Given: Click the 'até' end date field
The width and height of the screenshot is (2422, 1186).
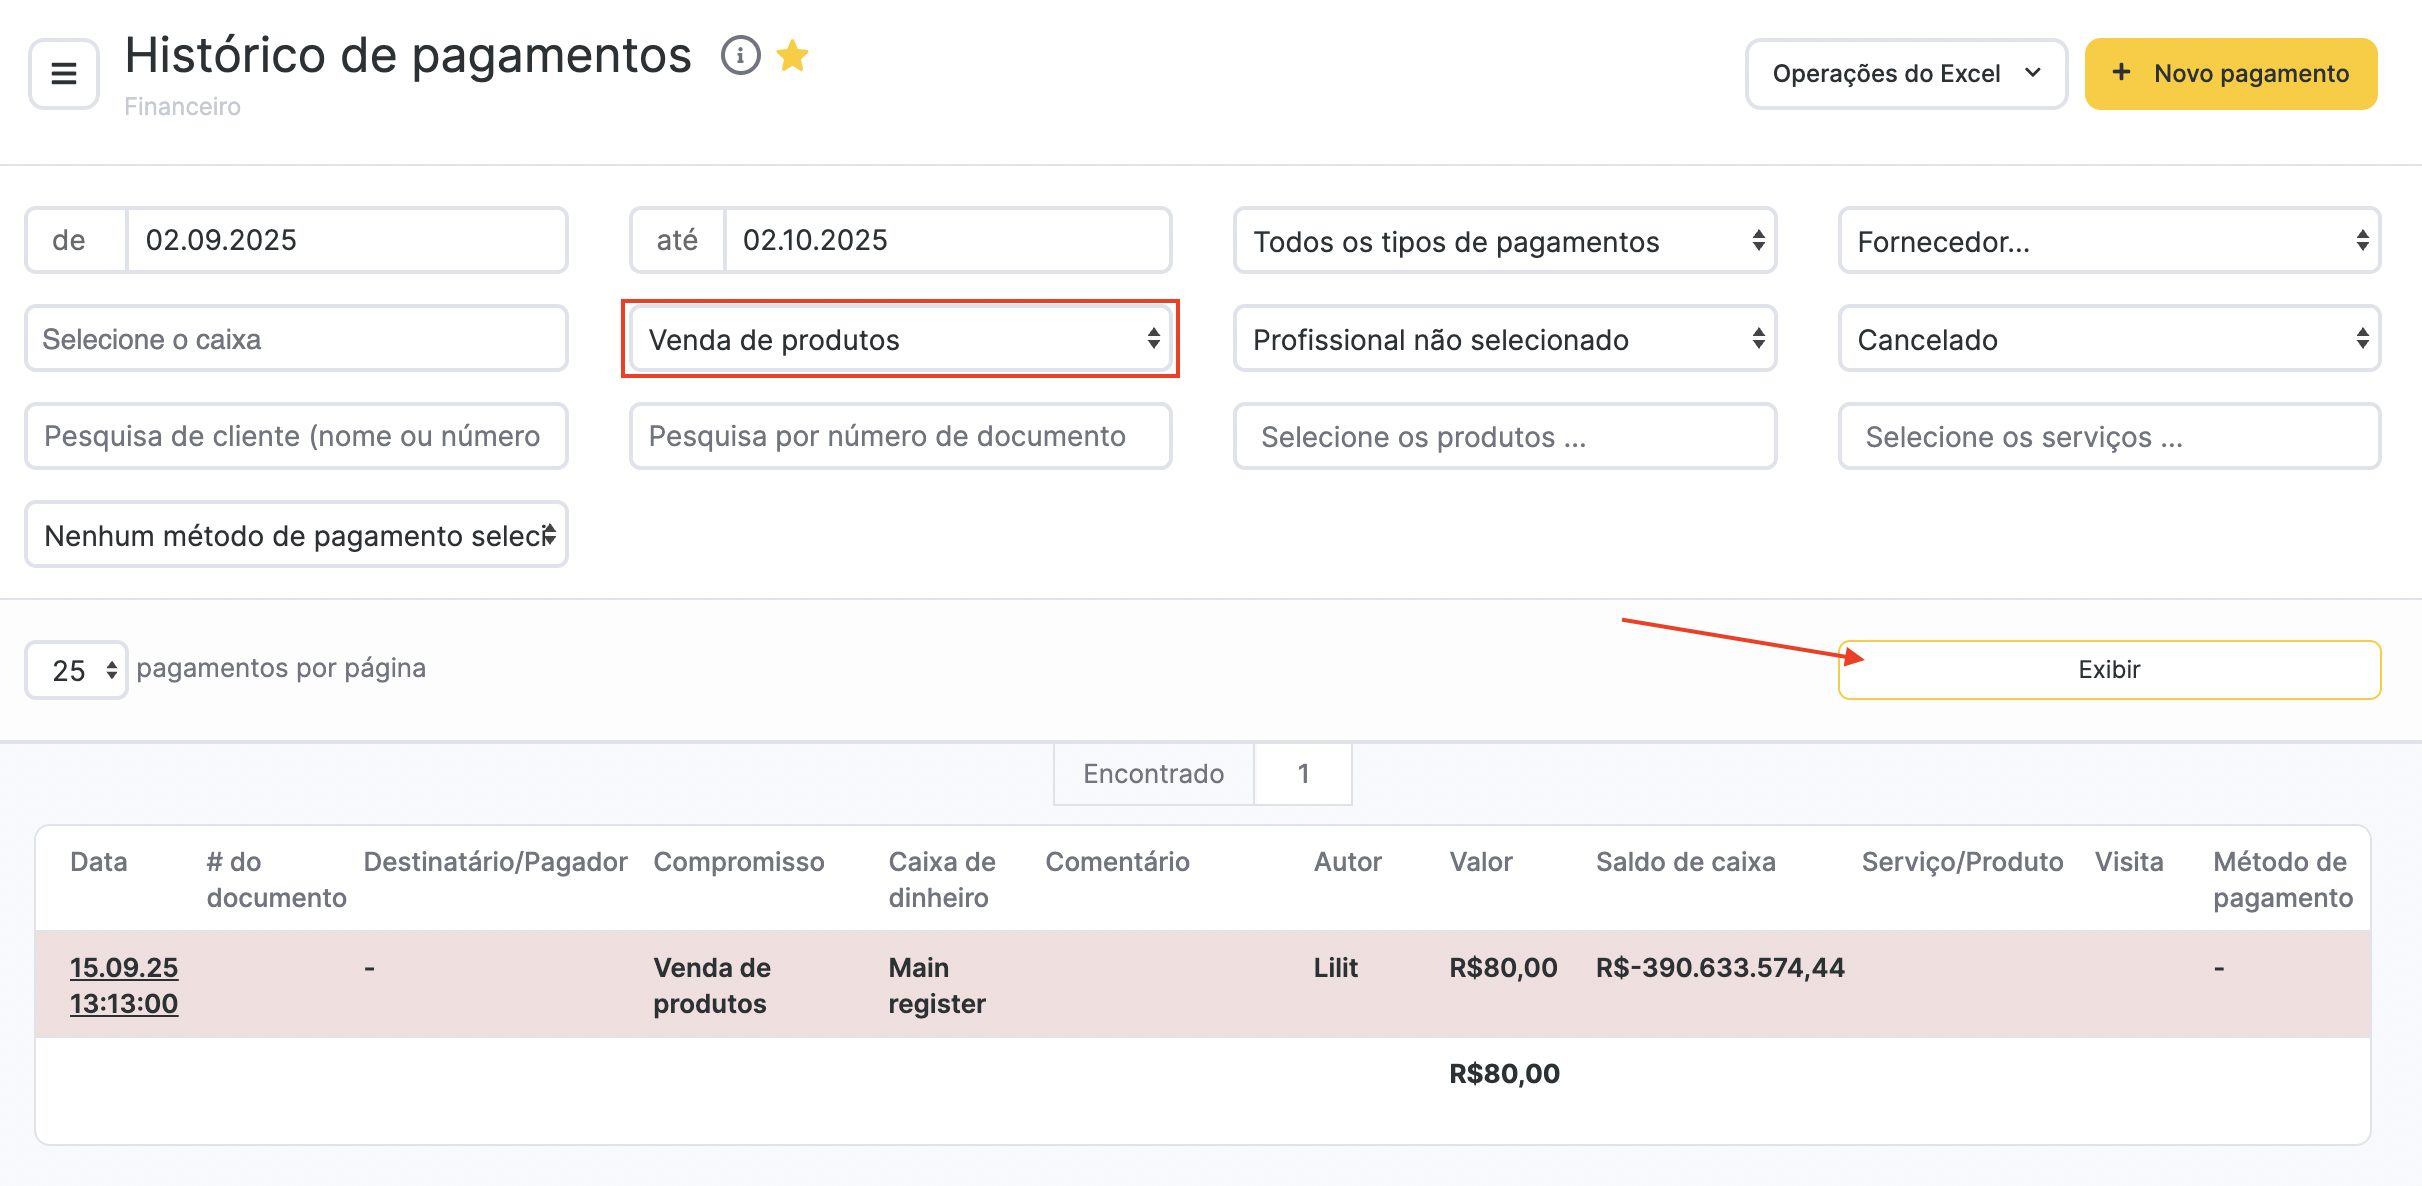Looking at the screenshot, I should (x=945, y=240).
